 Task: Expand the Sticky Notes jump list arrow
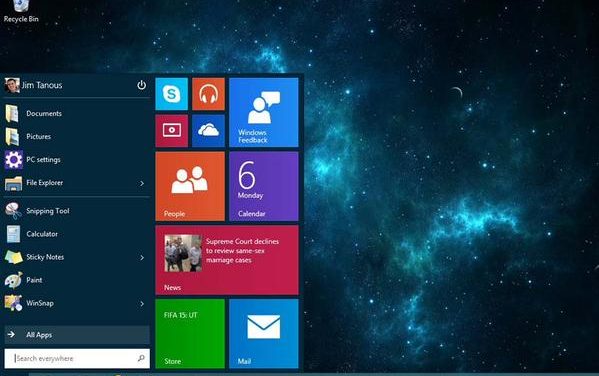[x=142, y=258]
